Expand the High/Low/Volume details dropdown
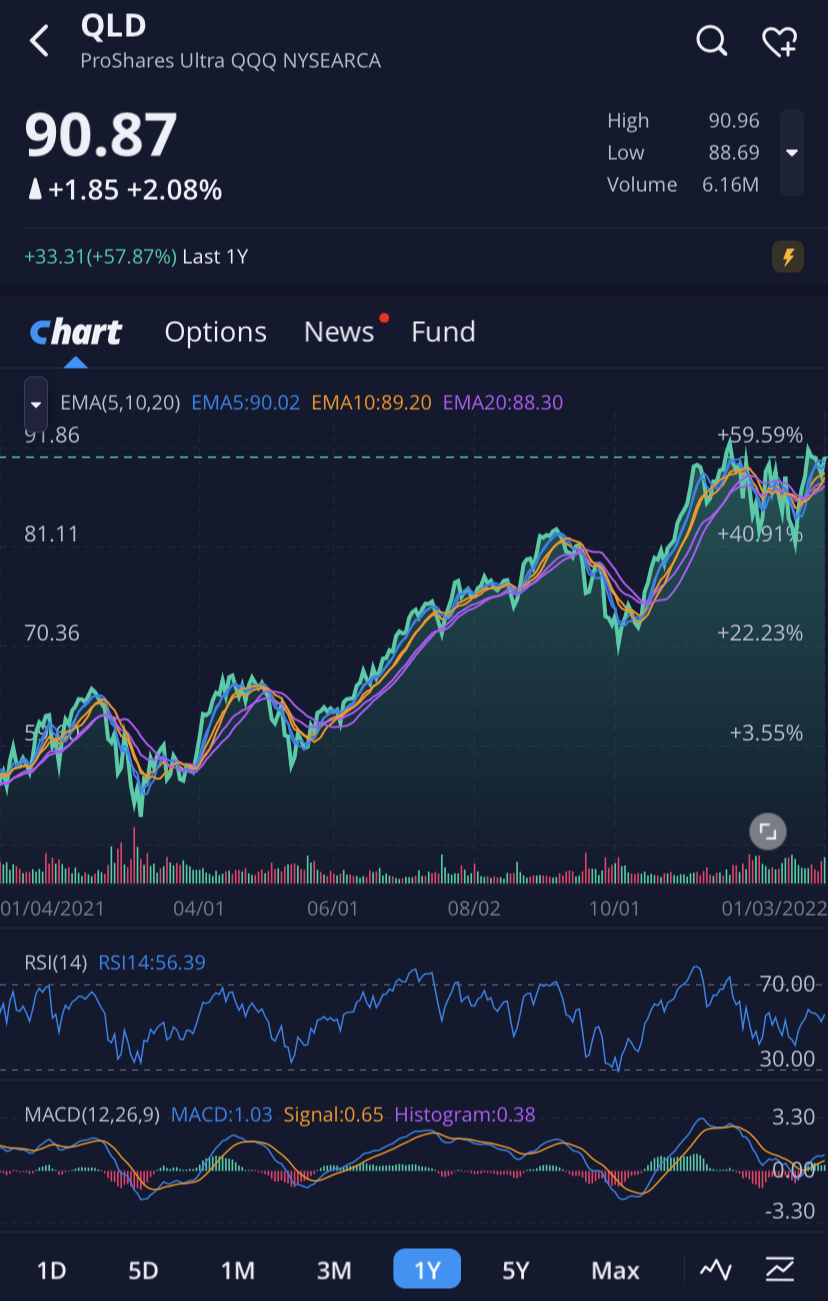The height and width of the screenshot is (1301, 828). pyautogui.click(x=791, y=152)
